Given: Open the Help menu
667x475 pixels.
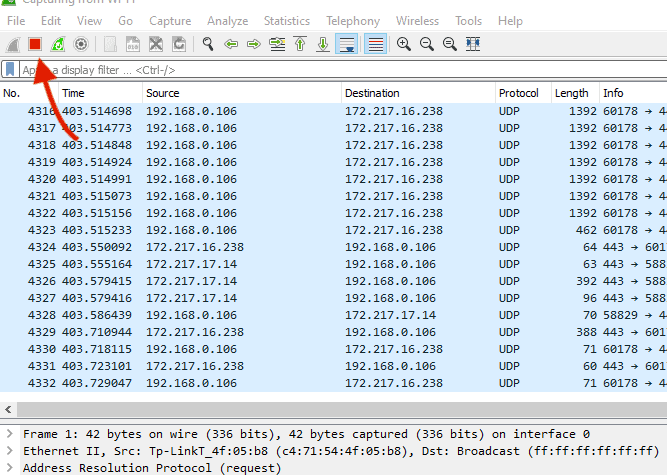Looking at the screenshot, I should [x=510, y=21].
